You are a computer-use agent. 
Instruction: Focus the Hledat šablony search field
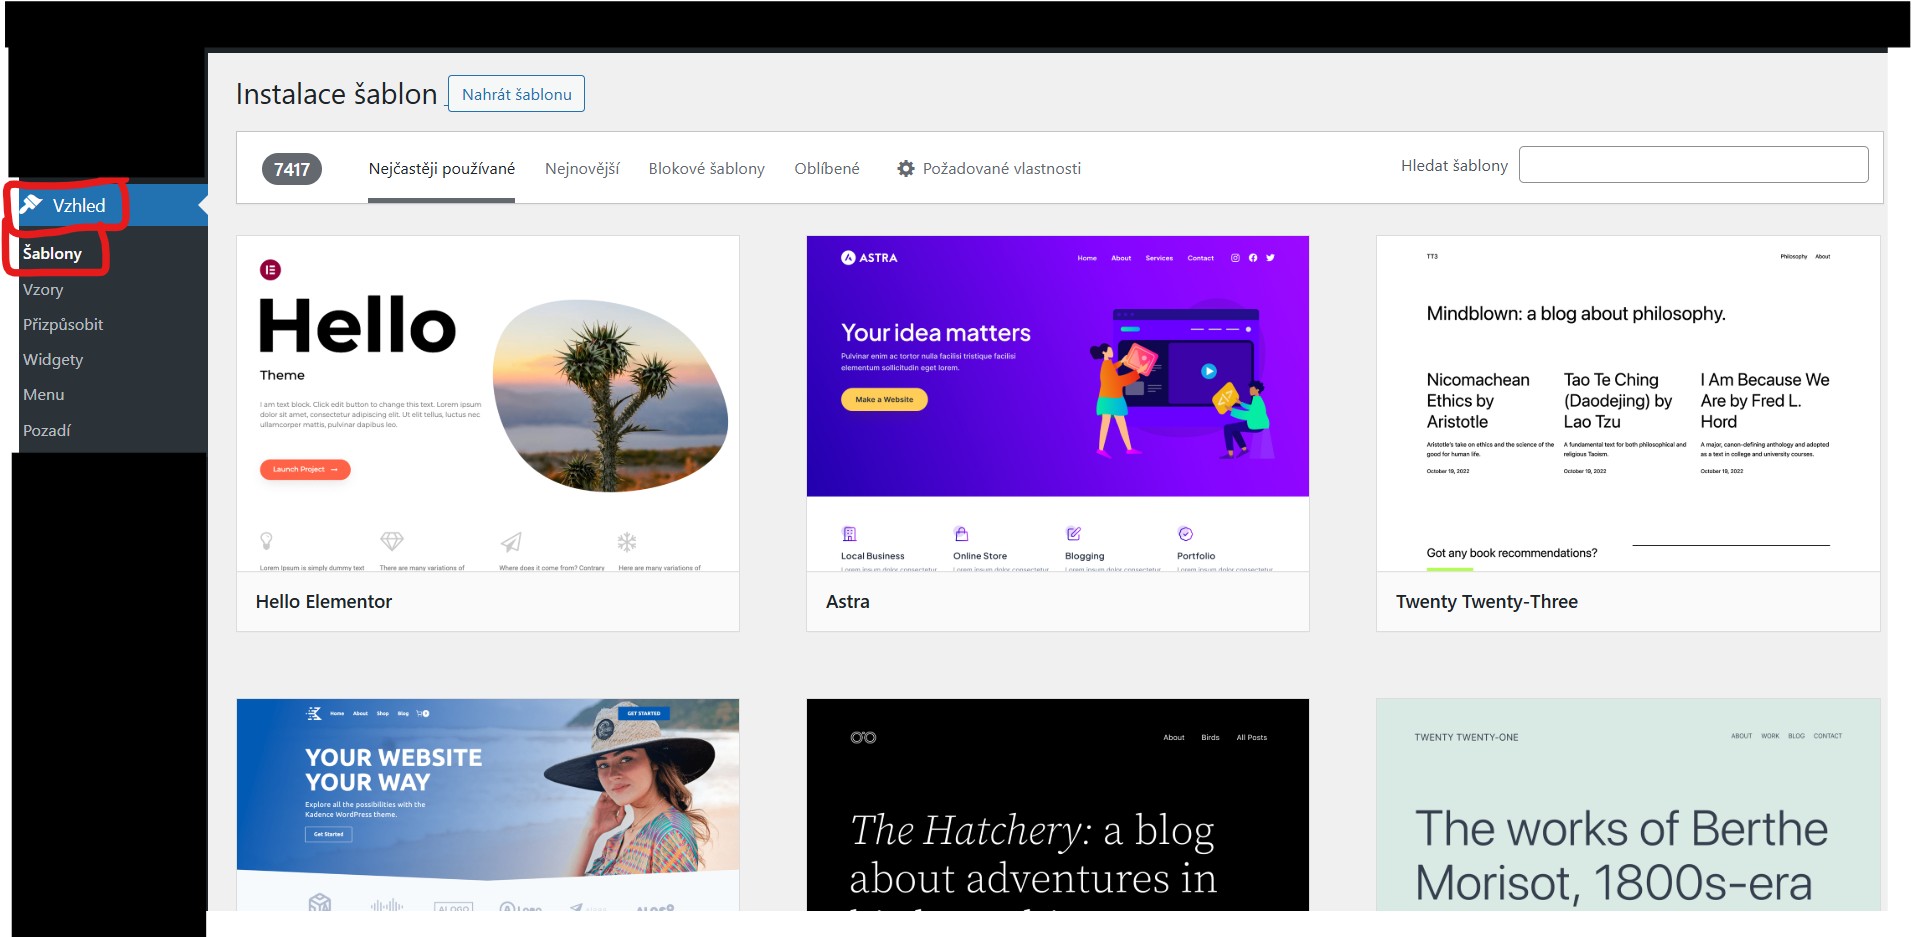click(x=1693, y=165)
